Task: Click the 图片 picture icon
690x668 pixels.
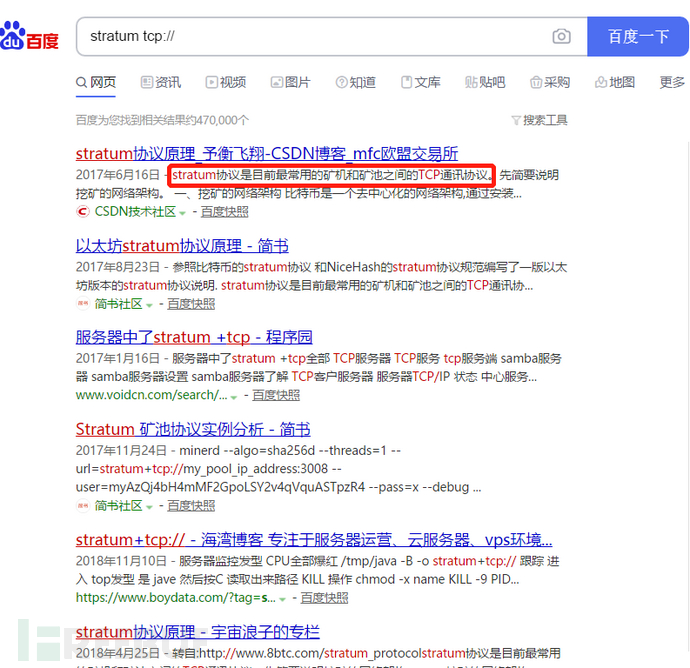Action: pos(277,82)
